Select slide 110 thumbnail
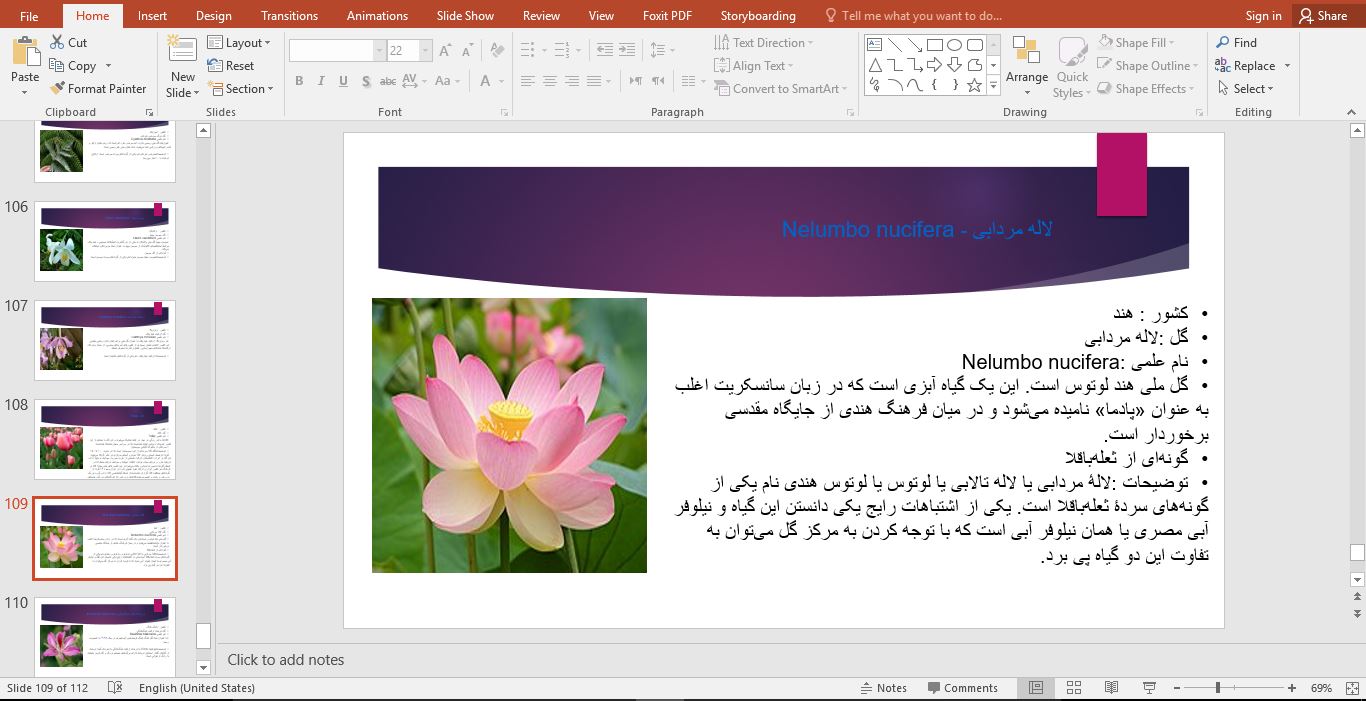 105,637
